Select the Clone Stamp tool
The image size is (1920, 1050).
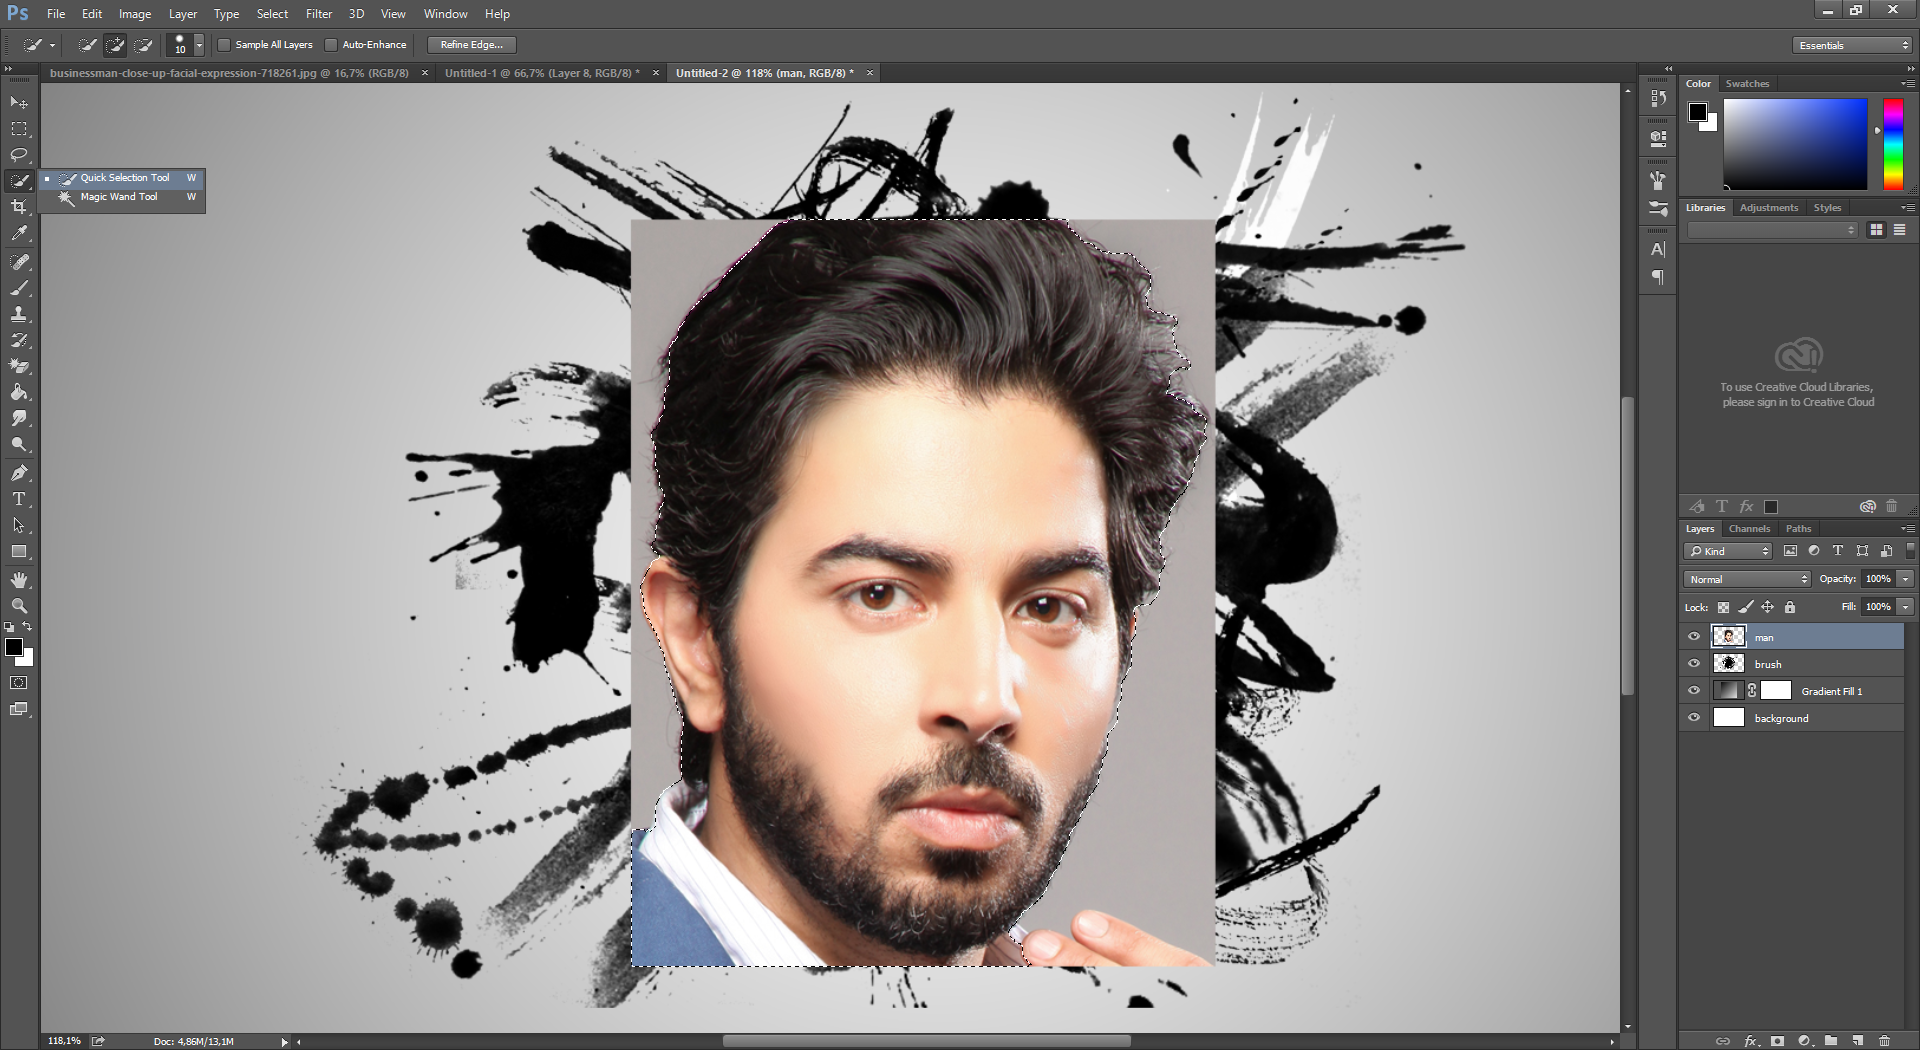(x=19, y=313)
